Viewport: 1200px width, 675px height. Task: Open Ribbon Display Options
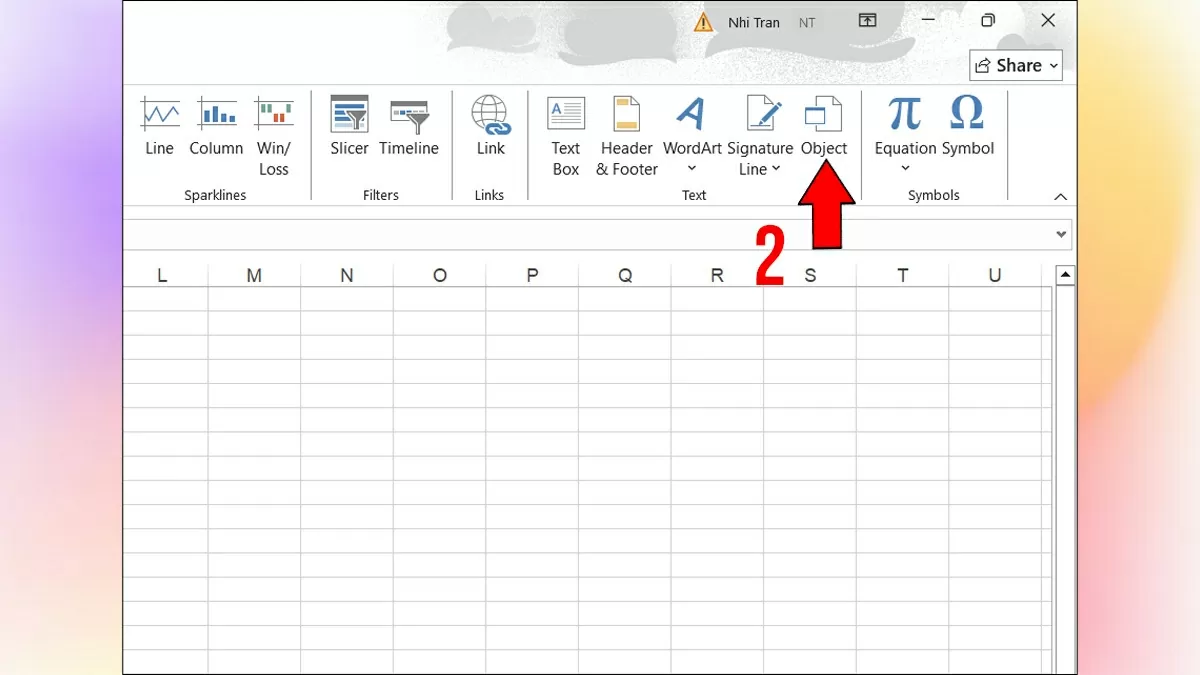click(x=867, y=21)
